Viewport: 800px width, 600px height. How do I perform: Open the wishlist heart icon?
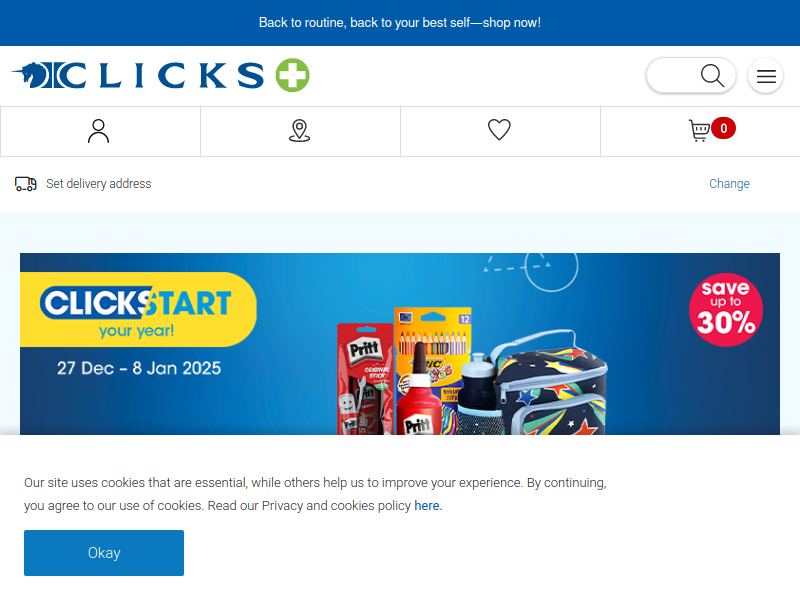pos(499,130)
